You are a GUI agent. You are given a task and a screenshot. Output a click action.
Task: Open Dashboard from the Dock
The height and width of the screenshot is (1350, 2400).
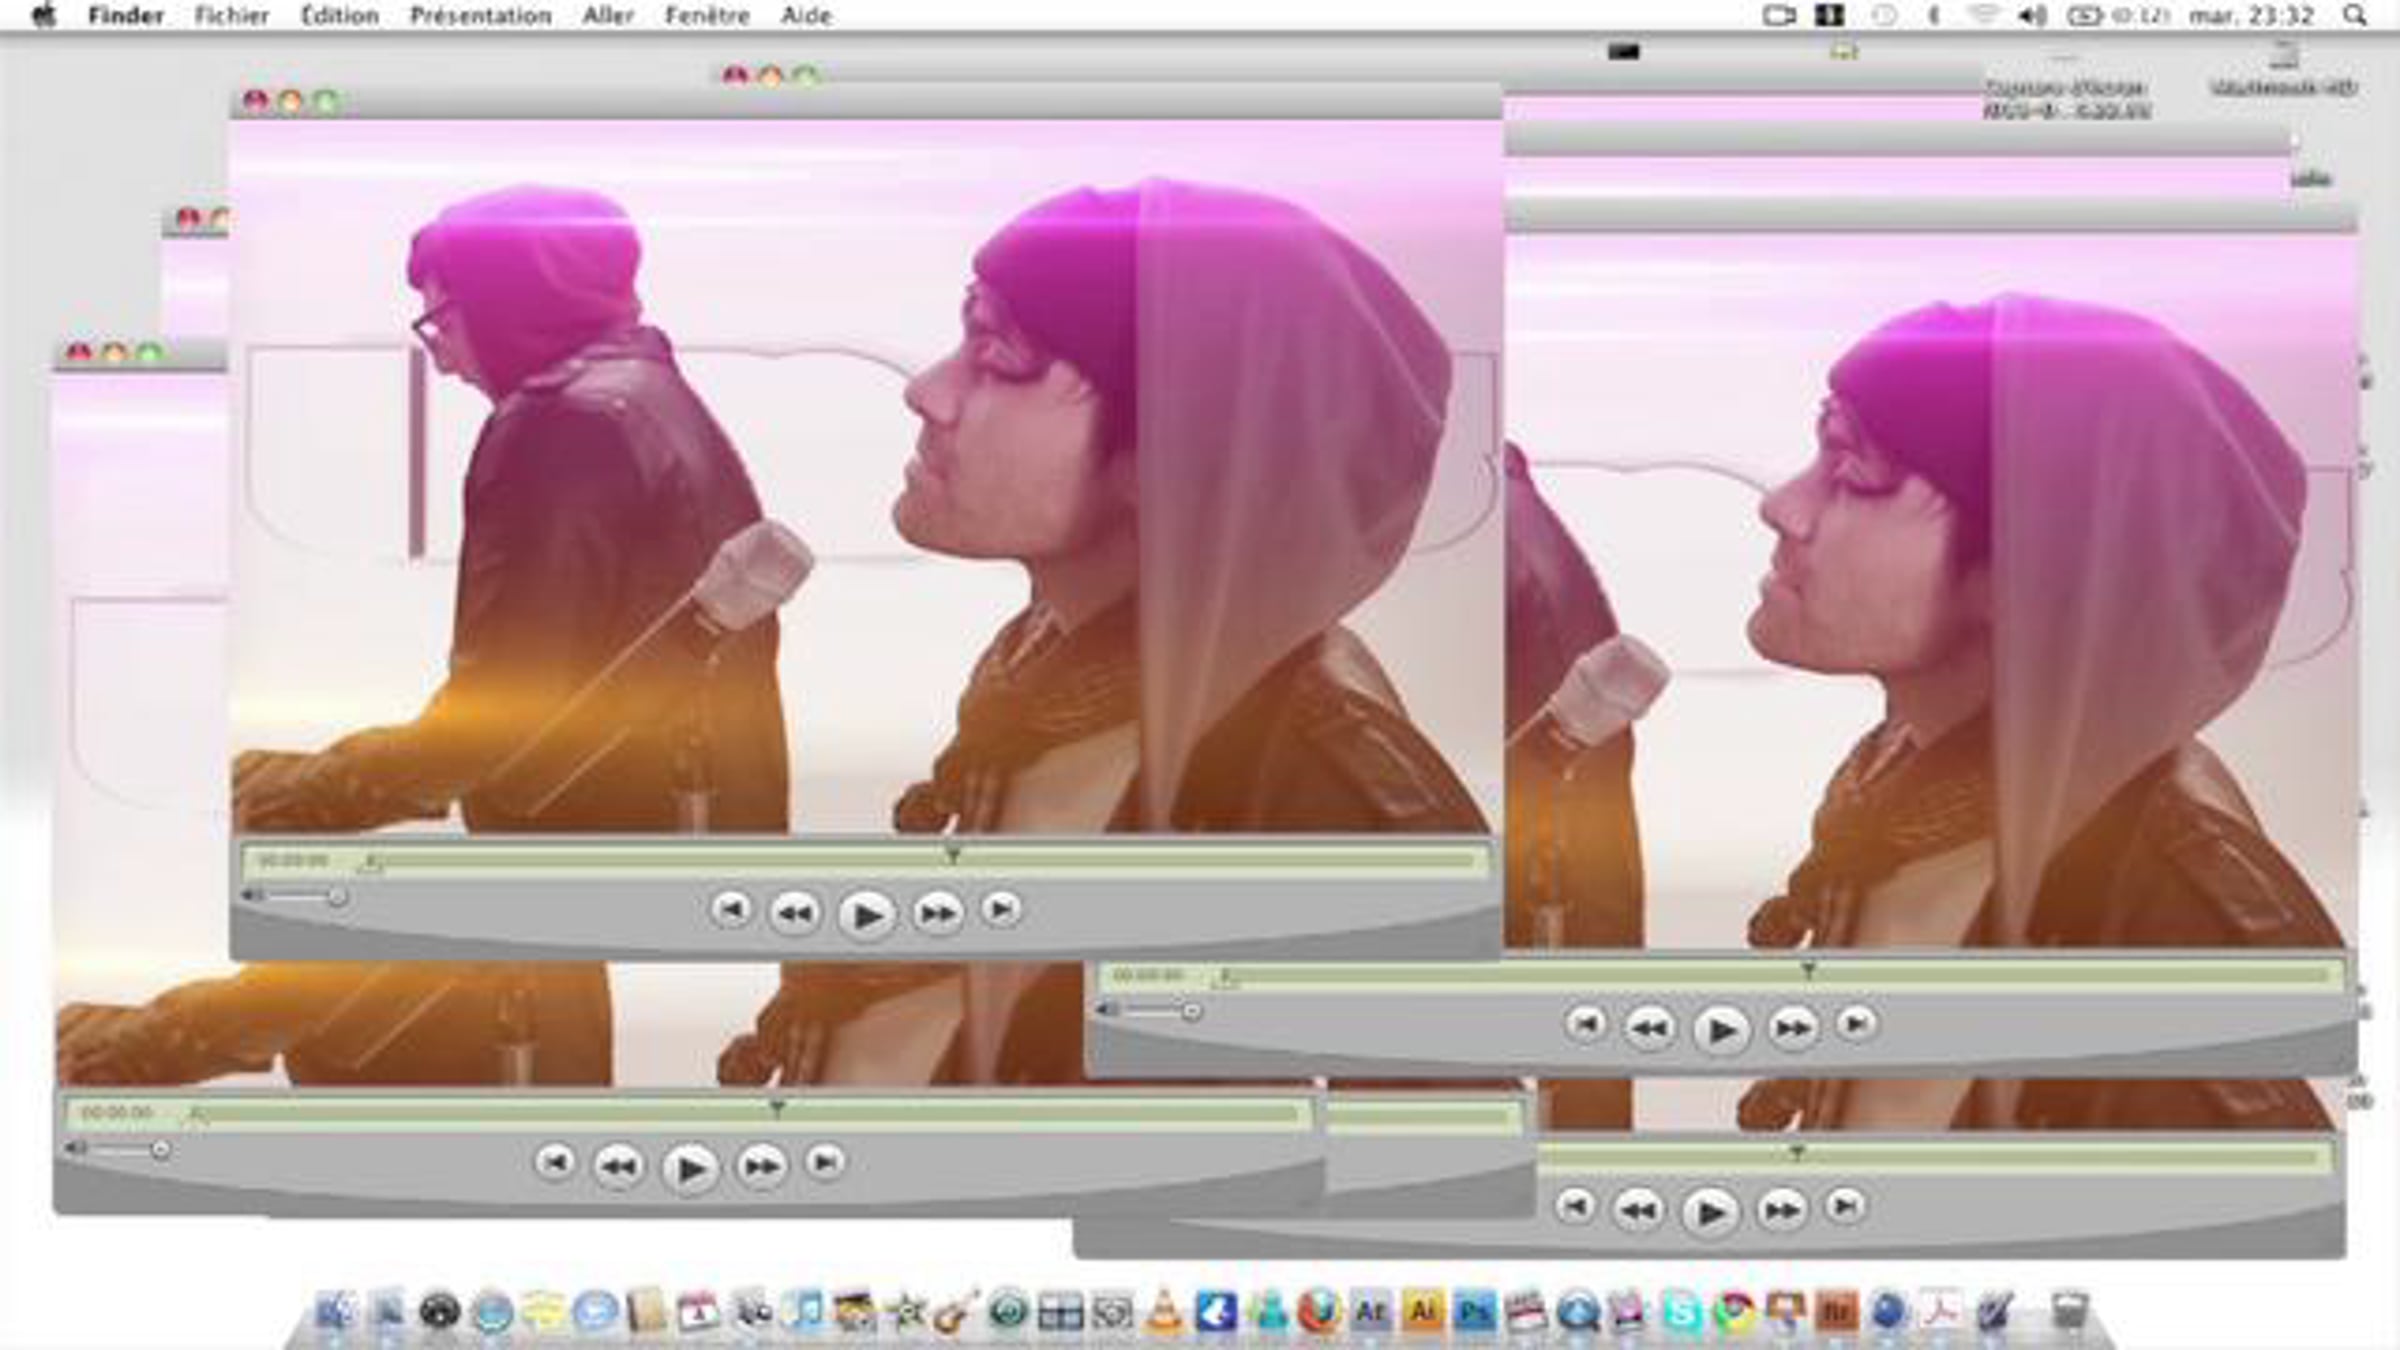pos(439,1311)
